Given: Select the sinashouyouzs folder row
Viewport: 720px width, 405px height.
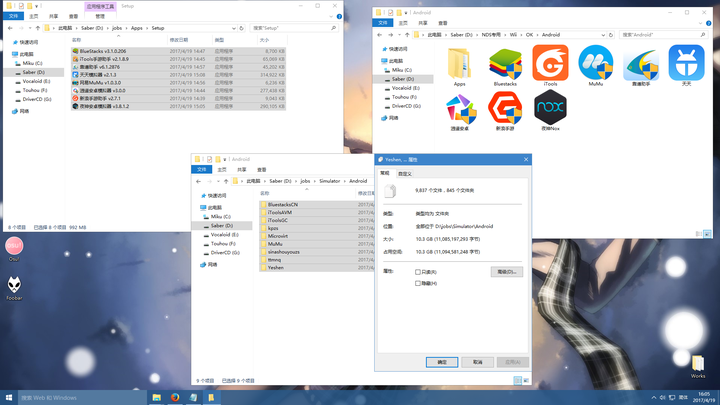Looking at the screenshot, I should pyautogui.click(x=317, y=252).
